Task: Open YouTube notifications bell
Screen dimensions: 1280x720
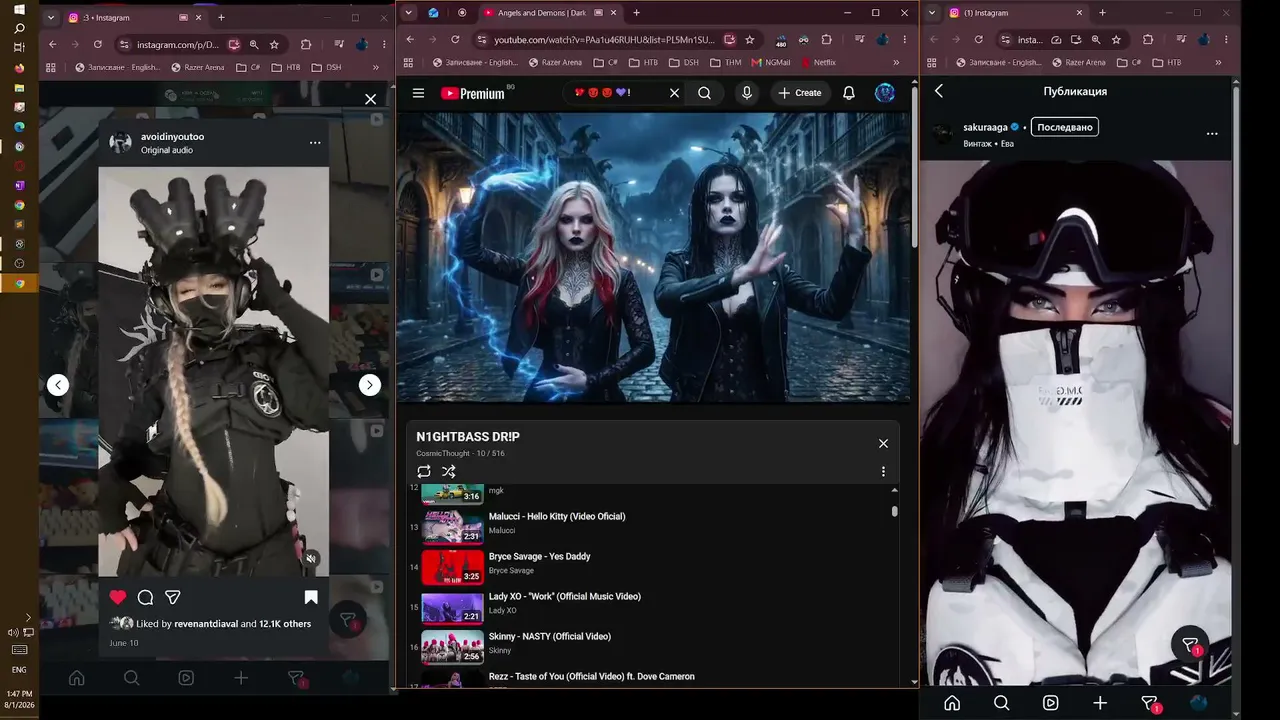Action: (x=849, y=93)
